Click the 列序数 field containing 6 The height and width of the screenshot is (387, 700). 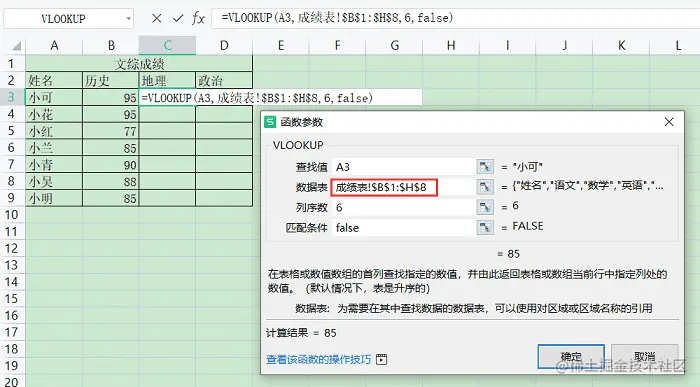tap(404, 207)
